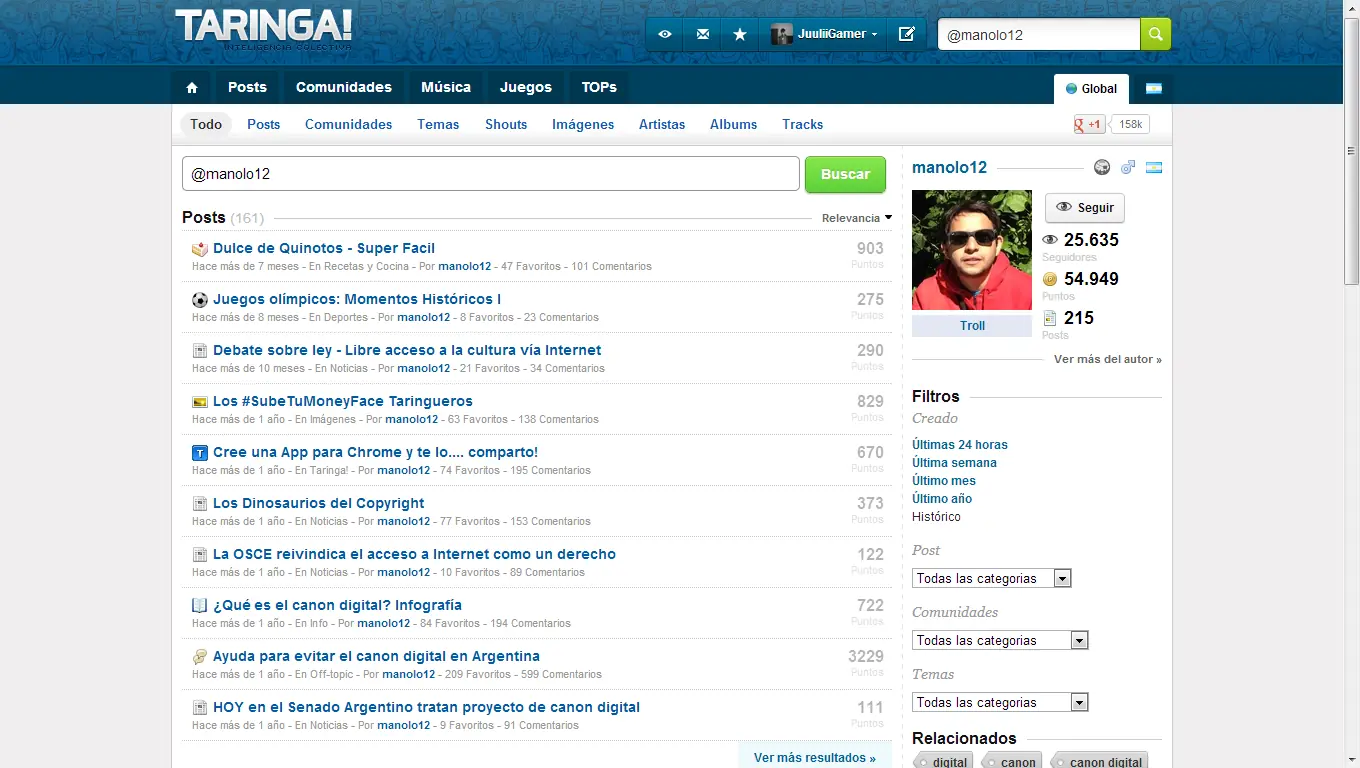
Task: Click the globe icon beside manolo12
Action: pos(1102,167)
